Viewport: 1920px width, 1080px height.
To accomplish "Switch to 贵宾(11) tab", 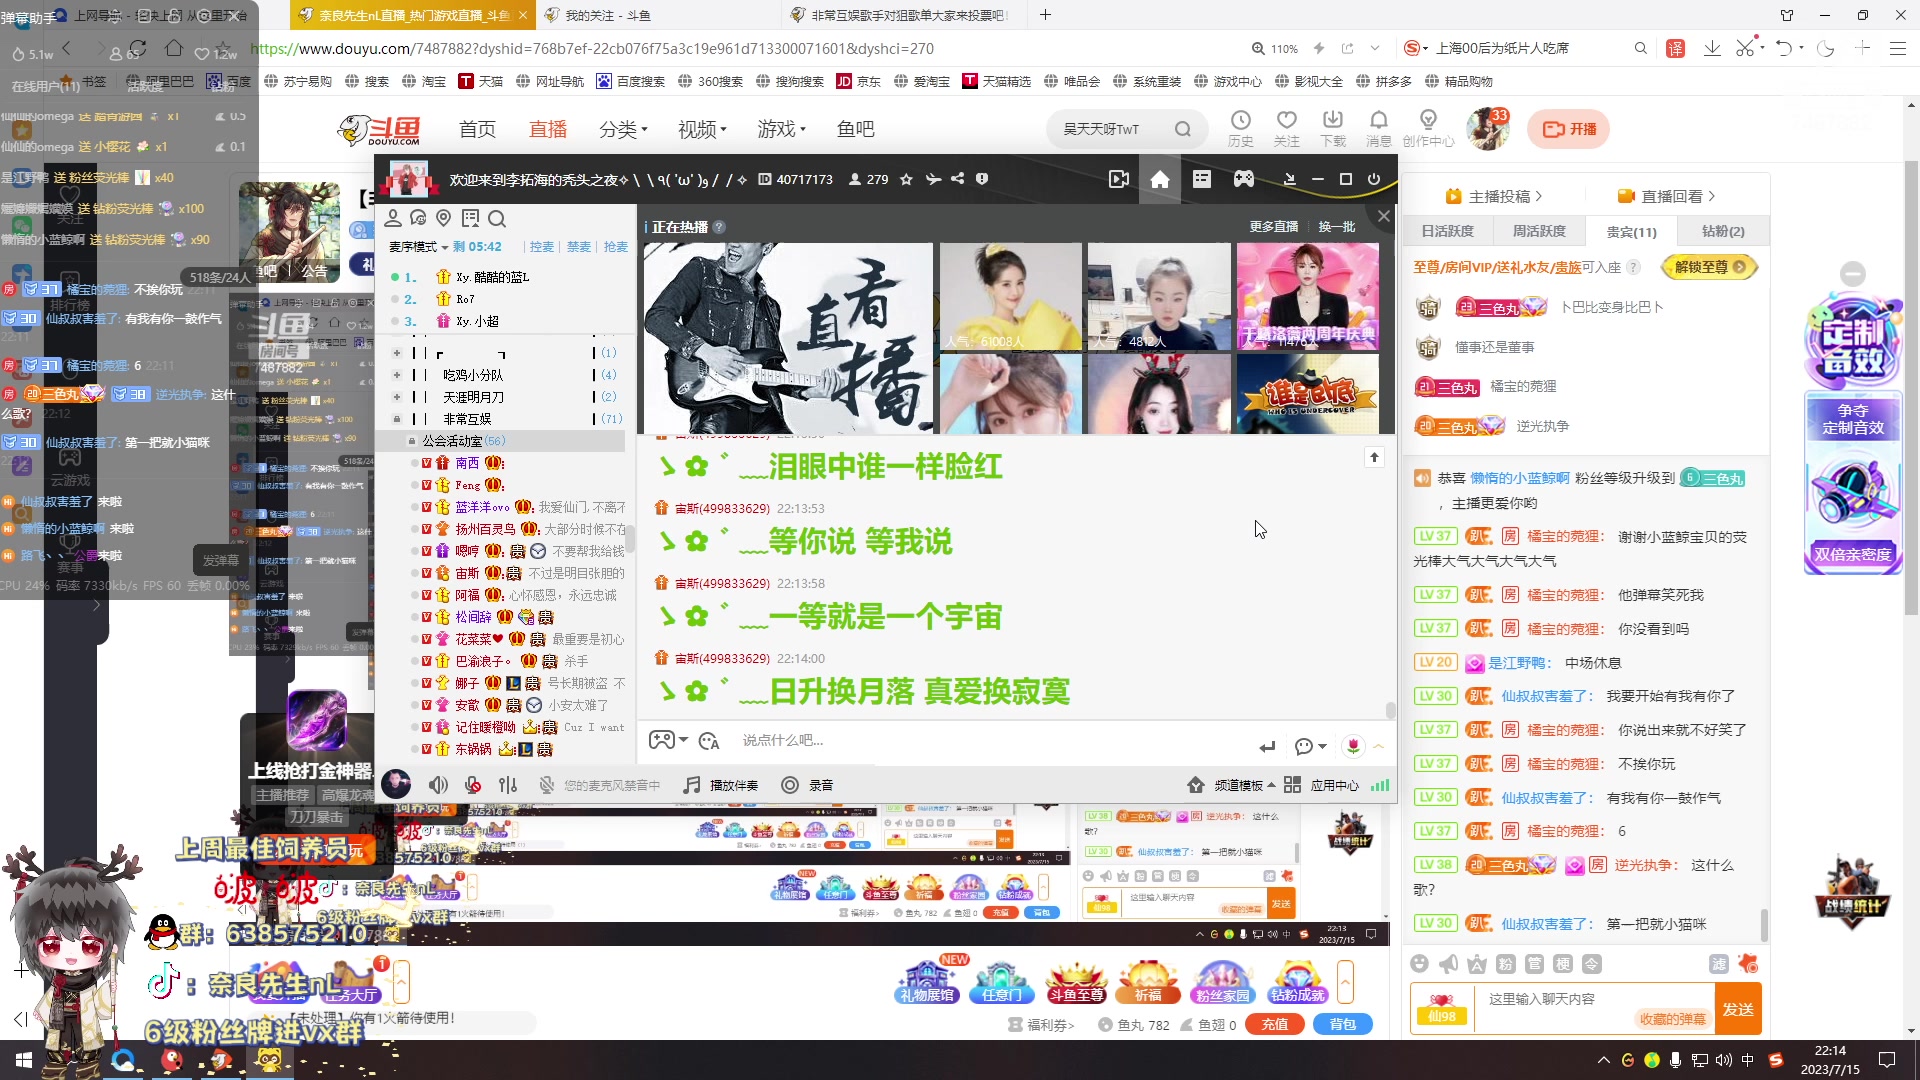I will pyautogui.click(x=1631, y=231).
